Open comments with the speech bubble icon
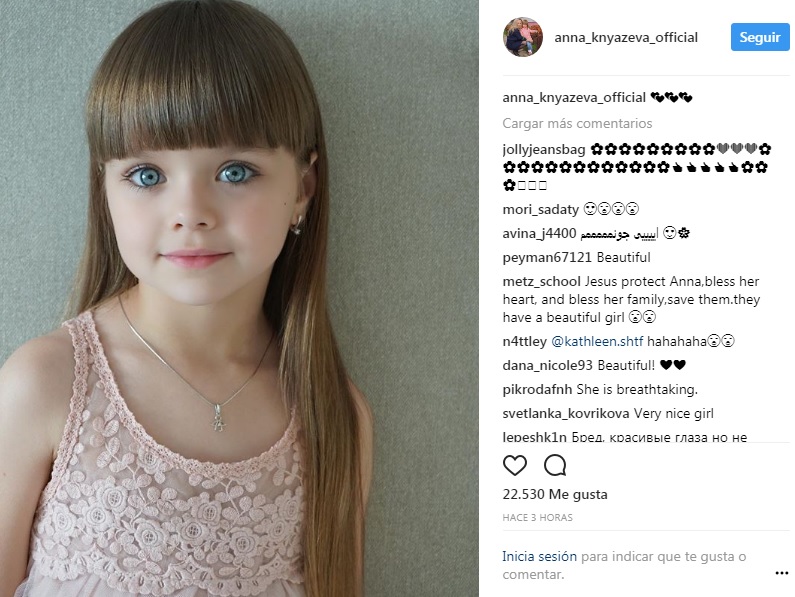 tap(555, 465)
